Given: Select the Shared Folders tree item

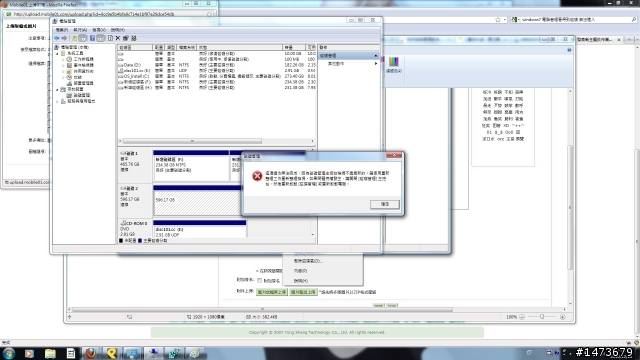Looking at the screenshot, I should [x=80, y=71].
